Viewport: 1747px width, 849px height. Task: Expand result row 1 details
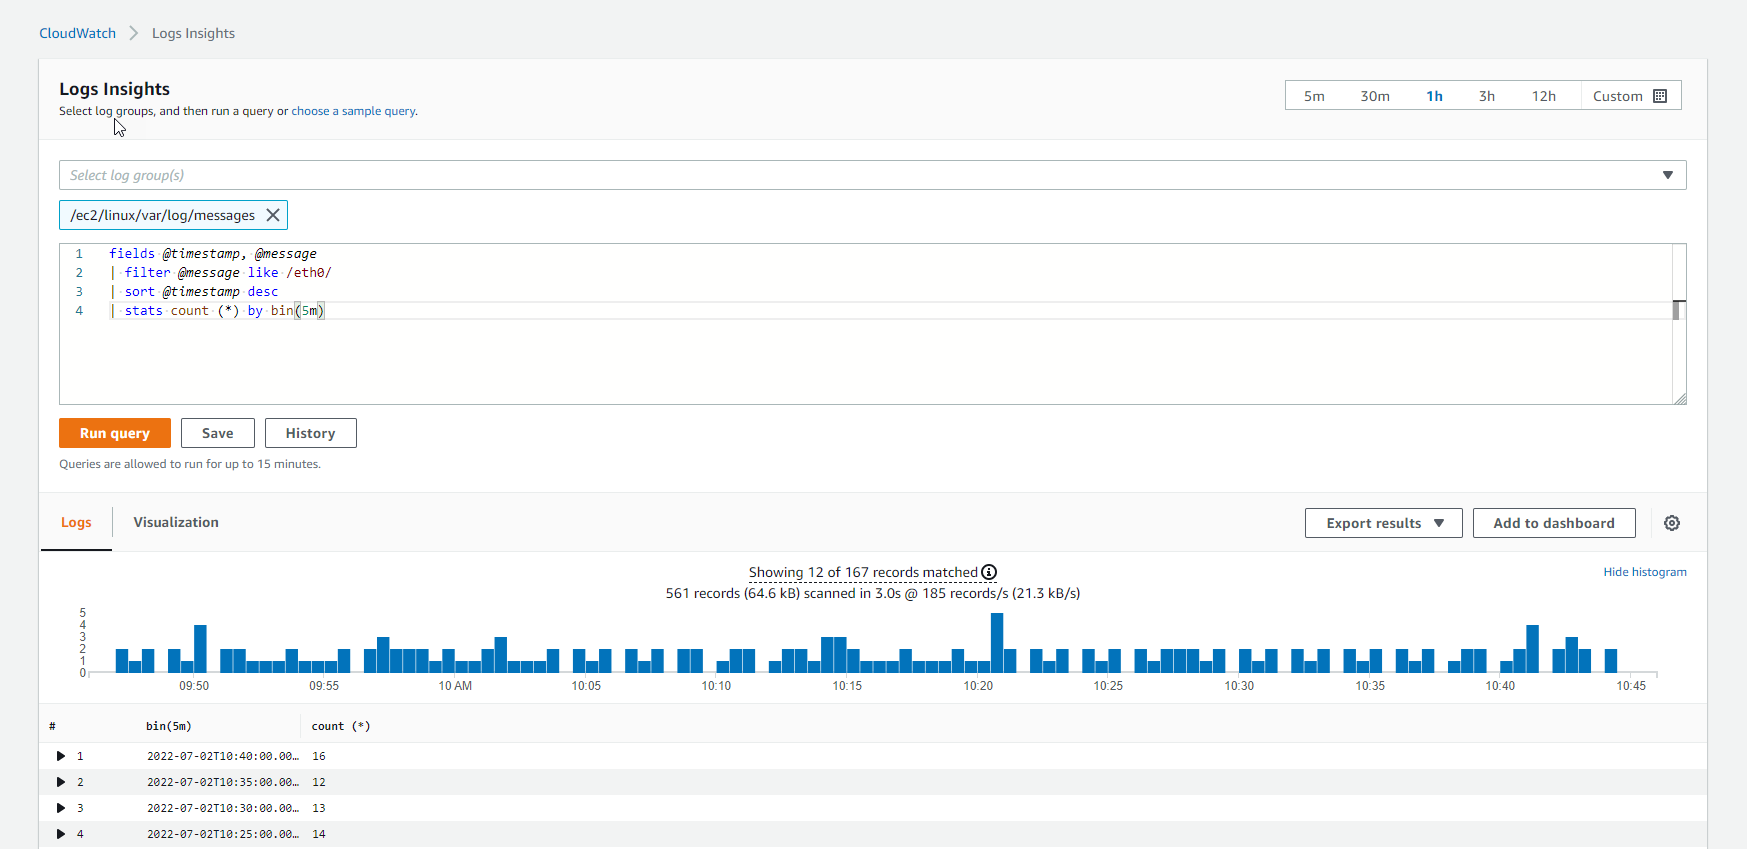tap(61, 756)
